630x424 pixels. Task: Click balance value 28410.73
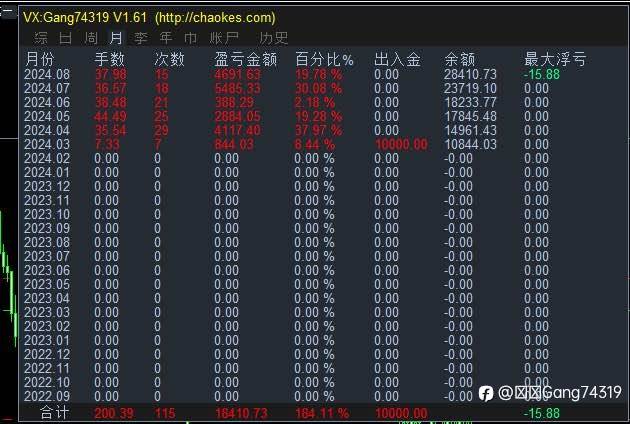click(470, 74)
